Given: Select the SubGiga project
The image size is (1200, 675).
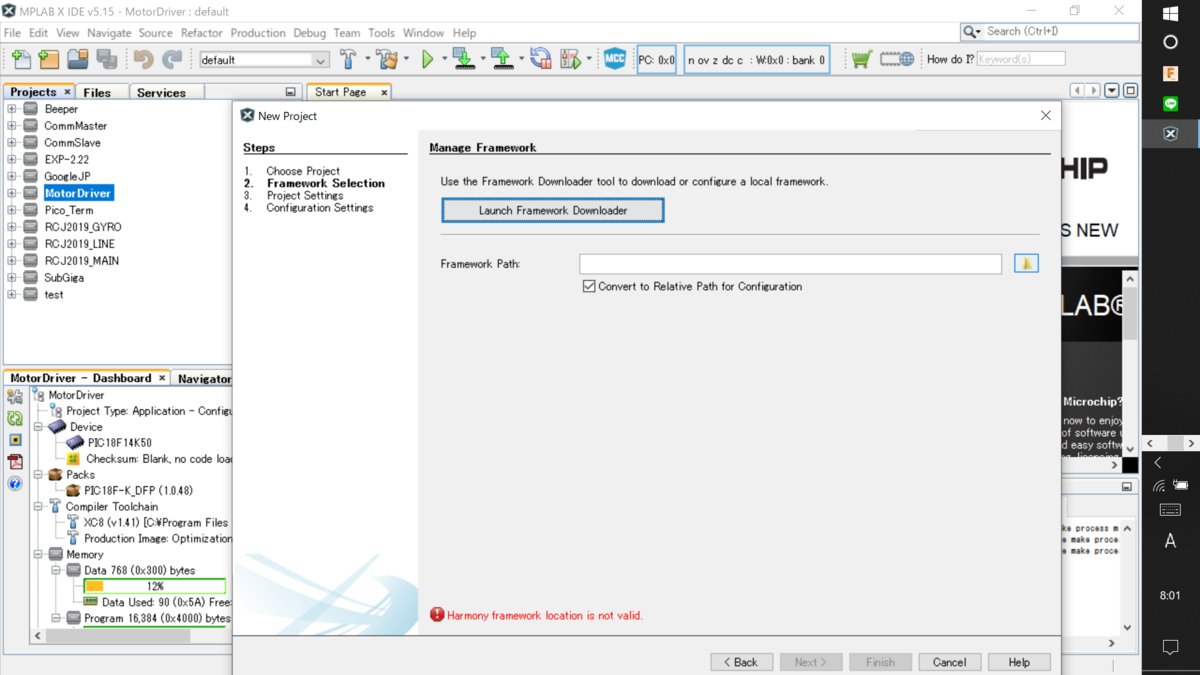Looking at the screenshot, I should (x=64, y=278).
